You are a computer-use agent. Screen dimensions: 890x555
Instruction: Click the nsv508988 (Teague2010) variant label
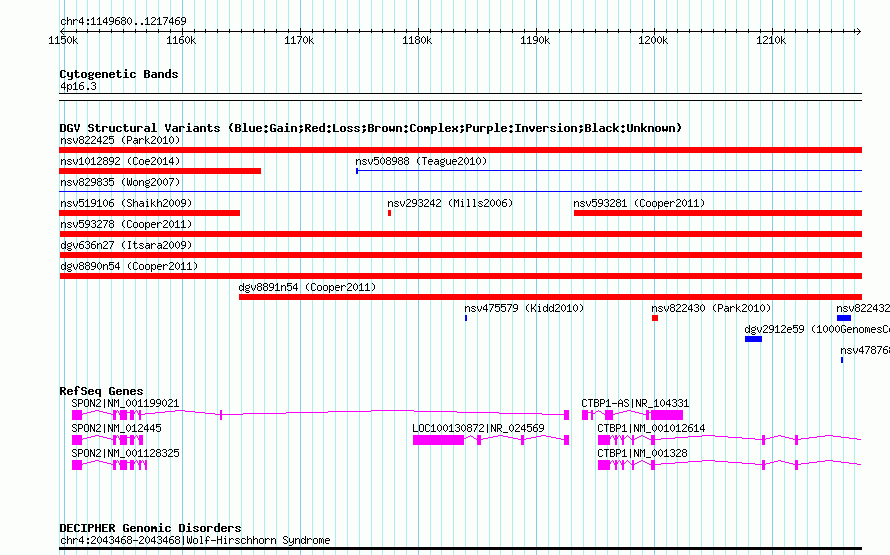point(421,161)
